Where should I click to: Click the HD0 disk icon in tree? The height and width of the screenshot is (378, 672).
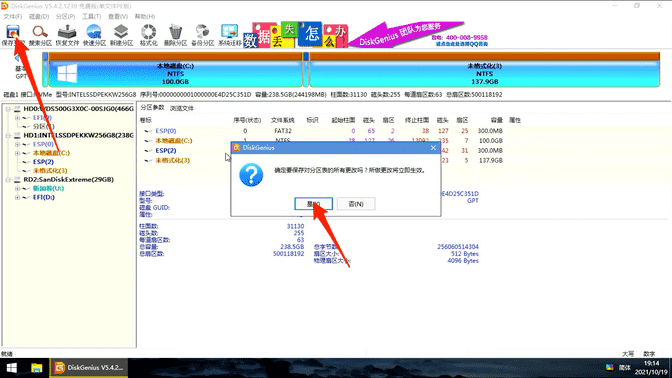17,109
